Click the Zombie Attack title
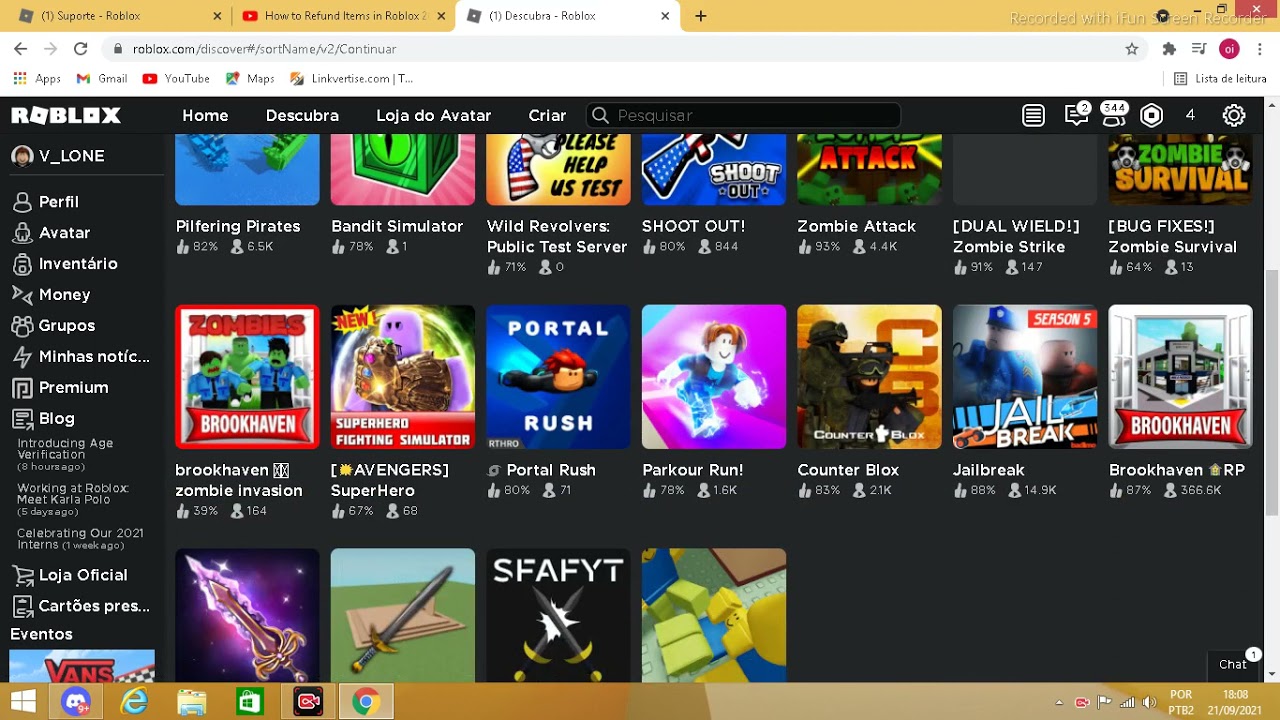1280x720 pixels. 856,227
